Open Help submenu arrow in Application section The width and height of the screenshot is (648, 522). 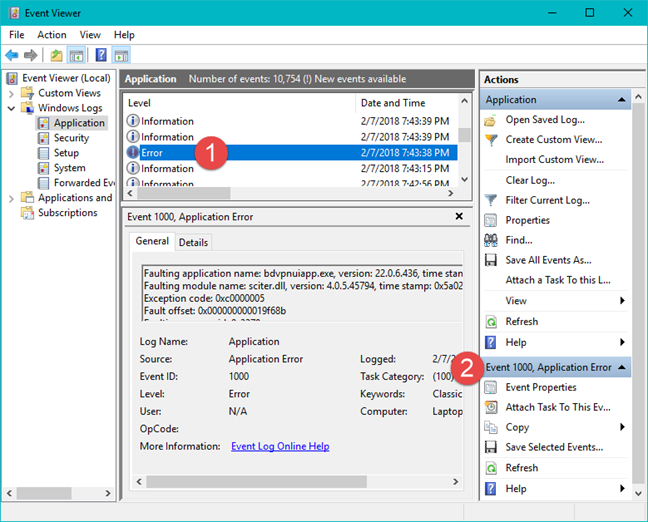(x=622, y=342)
